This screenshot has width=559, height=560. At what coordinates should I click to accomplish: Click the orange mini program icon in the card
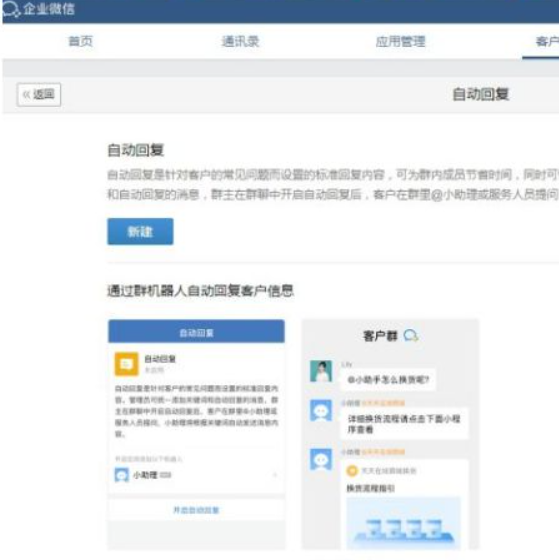352,471
